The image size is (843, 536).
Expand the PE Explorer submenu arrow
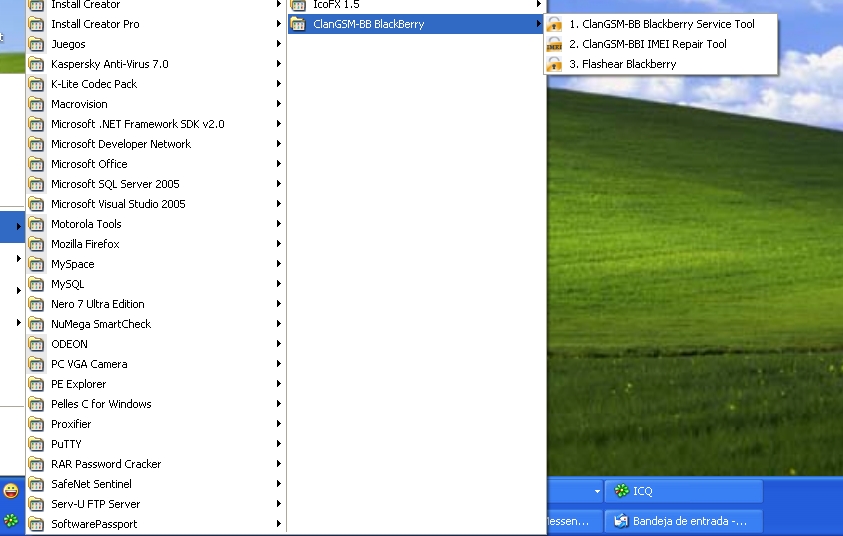pos(278,384)
